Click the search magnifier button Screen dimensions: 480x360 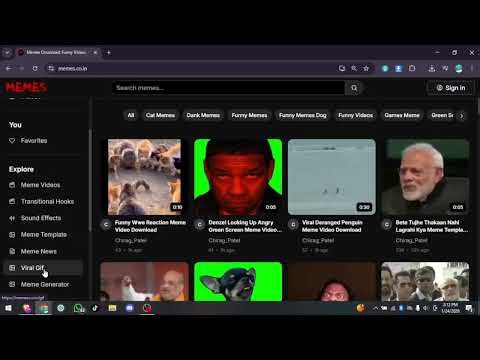pyautogui.click(x=354, y=88)
